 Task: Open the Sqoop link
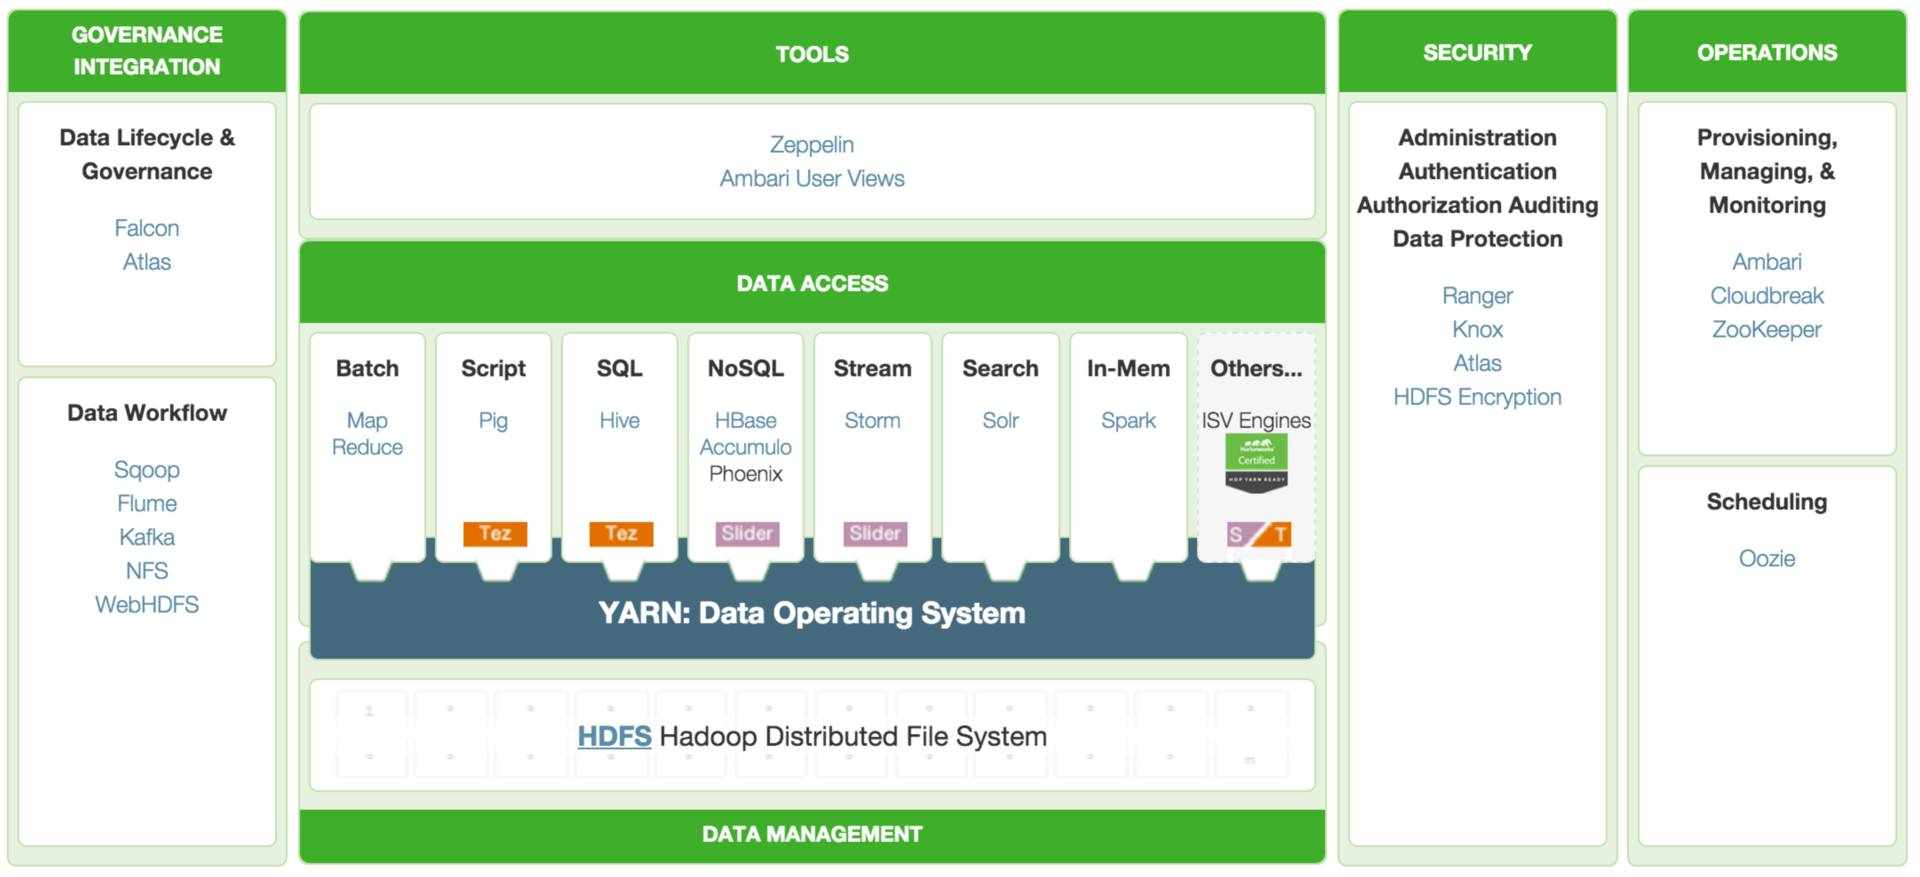point(147,470)
